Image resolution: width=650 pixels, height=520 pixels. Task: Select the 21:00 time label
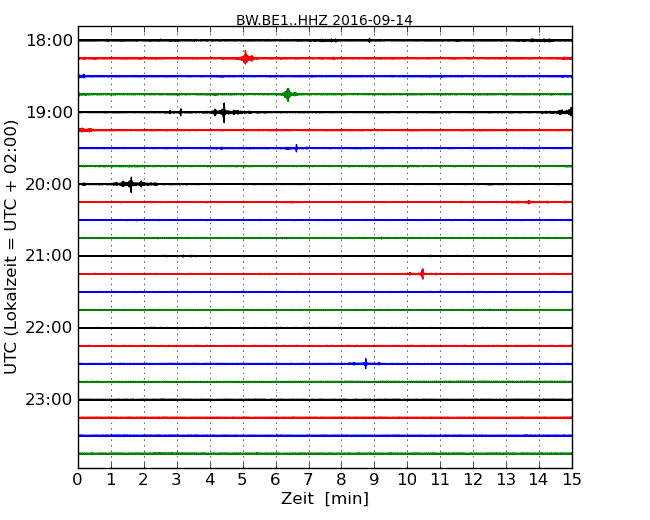pyautogui.click(x=49, y=256)
